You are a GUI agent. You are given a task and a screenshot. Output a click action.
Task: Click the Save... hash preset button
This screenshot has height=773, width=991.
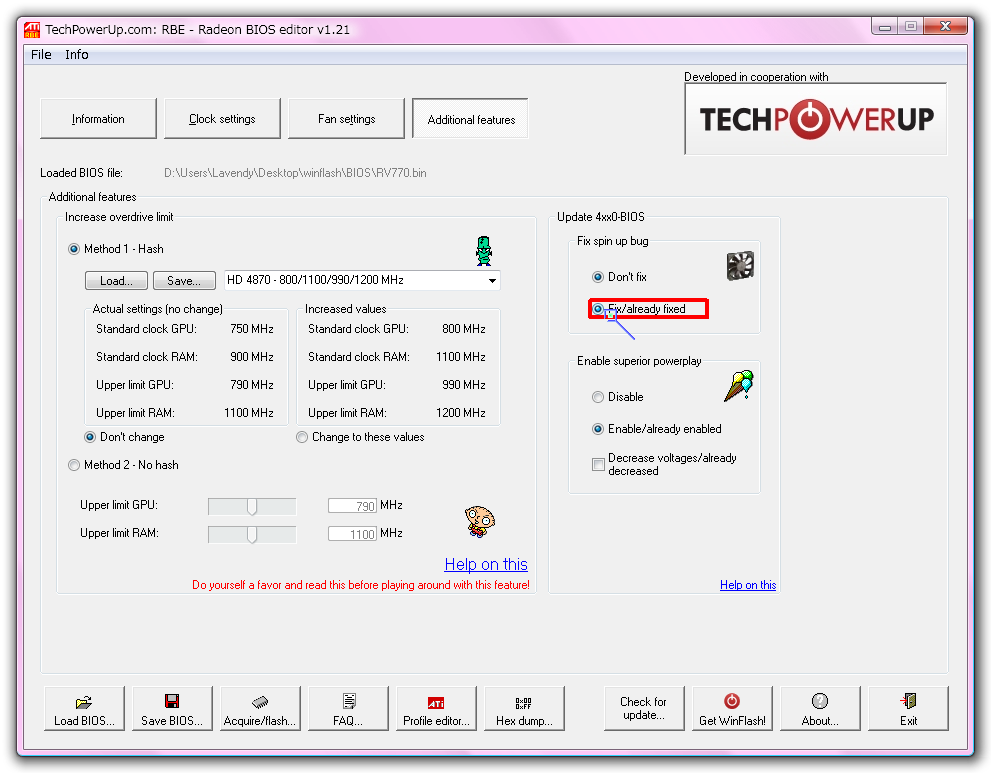(x=184, y=281)
